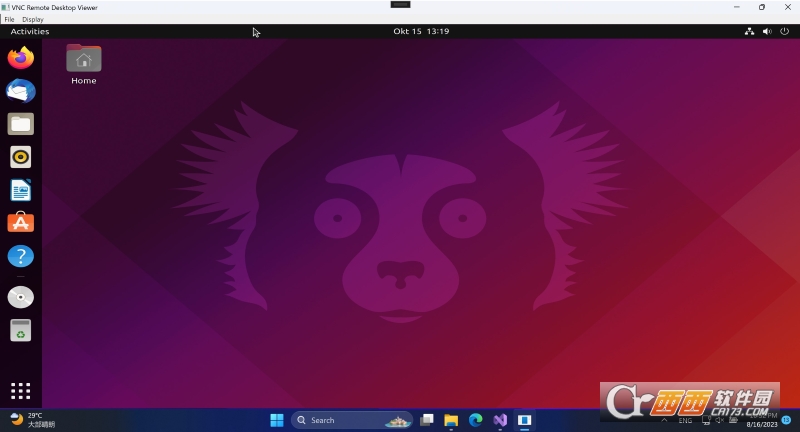This screenshot has width=800, height=432.
Task: Open Ubuntu Software store icon
Action: coord(20,223)
